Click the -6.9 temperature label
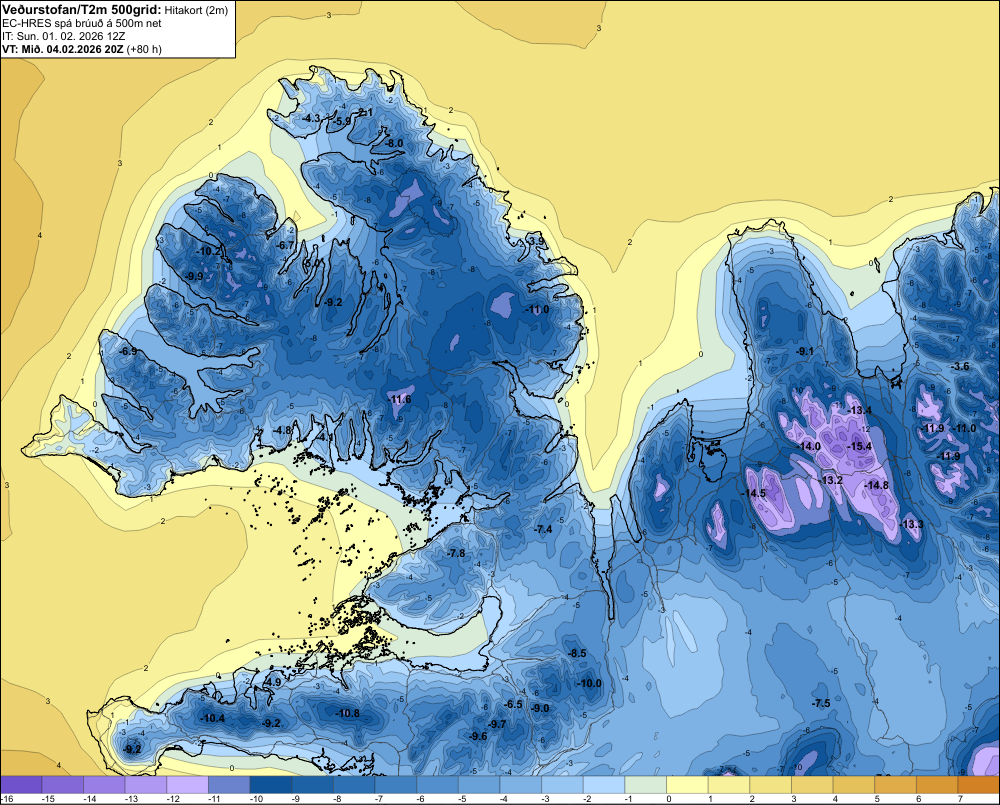The image size is (1000, 805). (128, 351)
